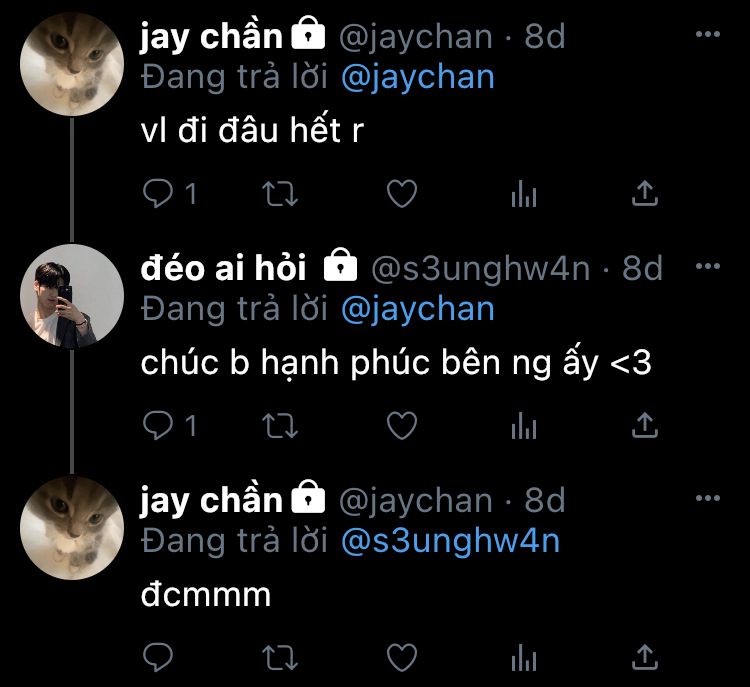The width and height of the screenshot is (750, 687).
Task: Reply to the "đcmmm" tweet
Action: click(x=158, y=657)
